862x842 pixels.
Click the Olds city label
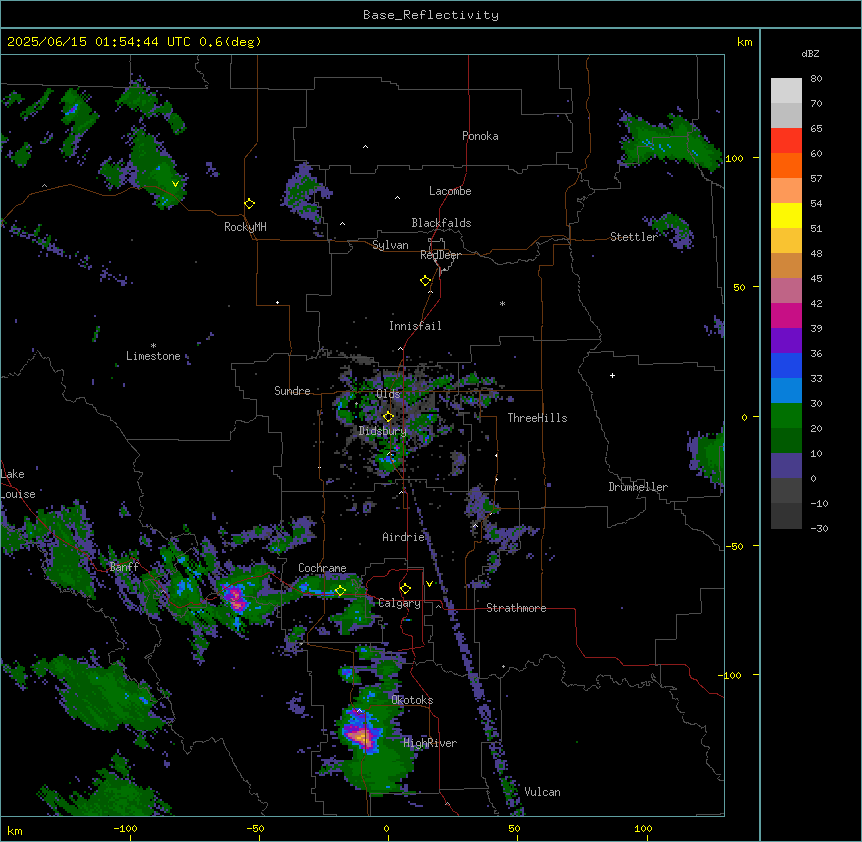coord(388,394)
